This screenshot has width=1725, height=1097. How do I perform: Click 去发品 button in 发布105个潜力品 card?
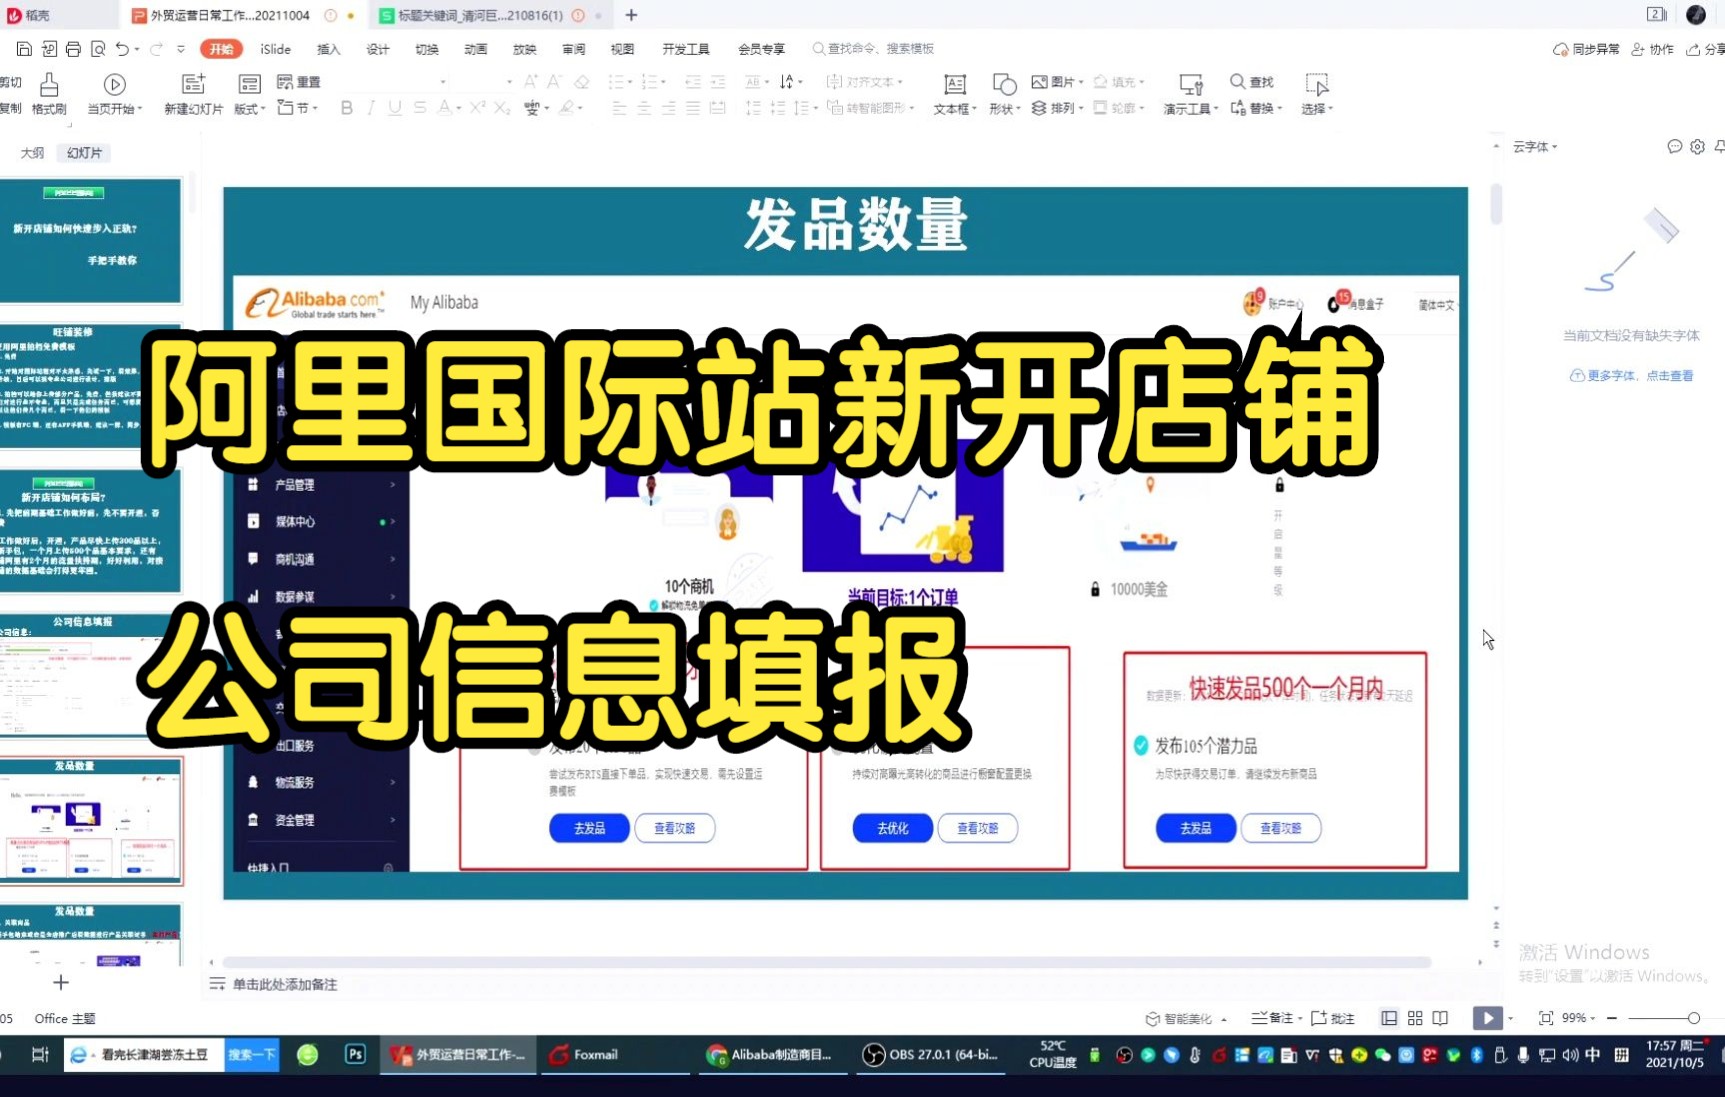(x=1196, y=828)
